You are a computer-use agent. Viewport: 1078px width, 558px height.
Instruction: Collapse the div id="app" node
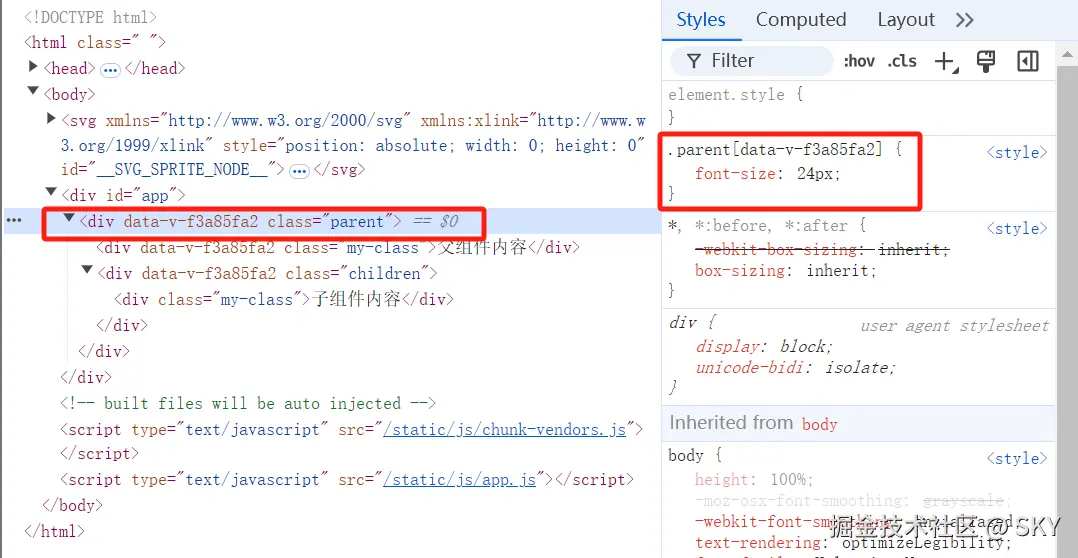(50, 191)
